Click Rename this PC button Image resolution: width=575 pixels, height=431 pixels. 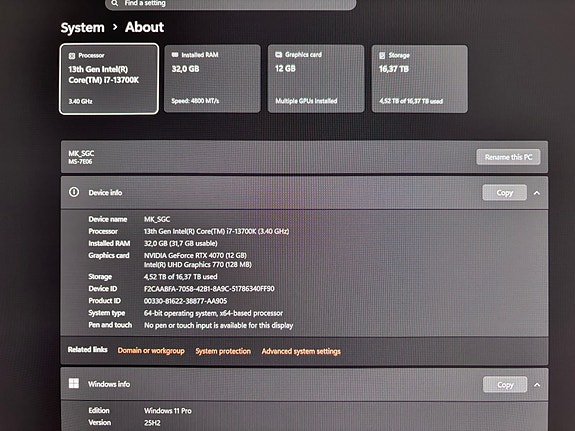(x=508, y=157)
